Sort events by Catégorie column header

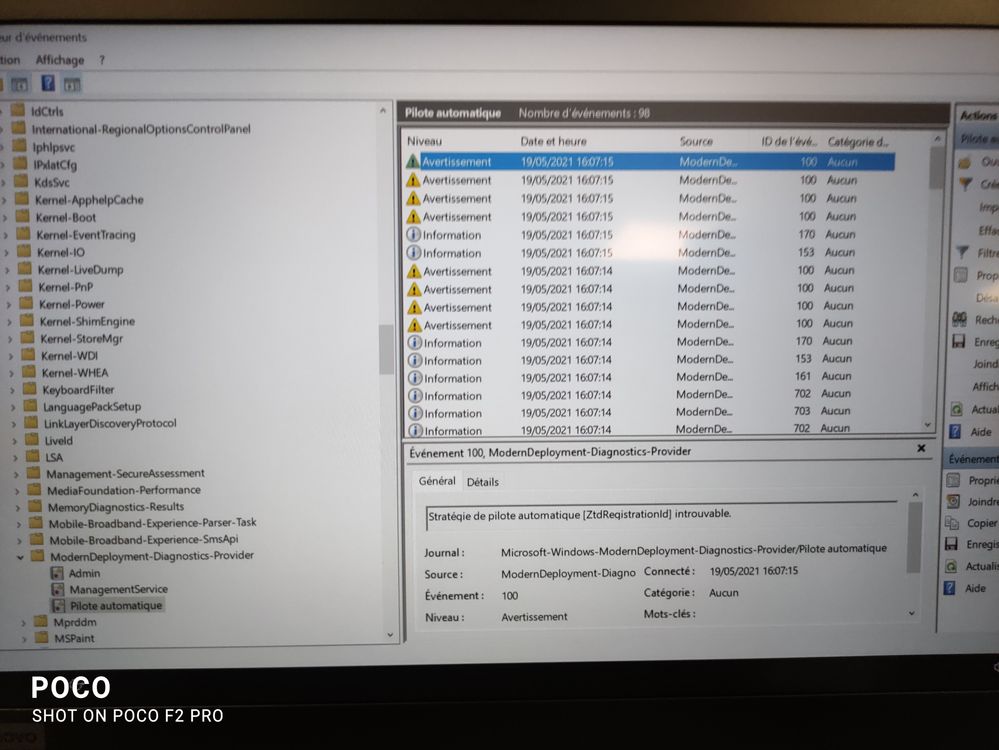point(858,141)
